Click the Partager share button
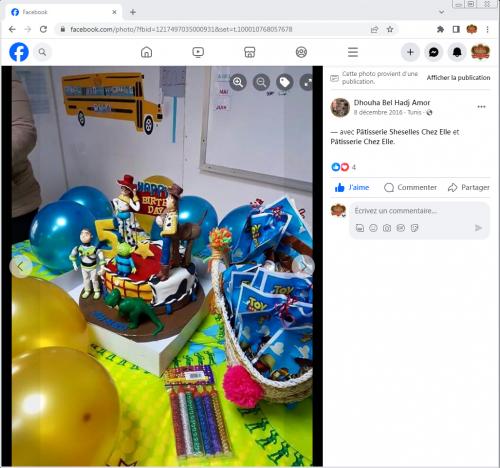Viewport: 500px width, 468px height. tap(469, 188)
